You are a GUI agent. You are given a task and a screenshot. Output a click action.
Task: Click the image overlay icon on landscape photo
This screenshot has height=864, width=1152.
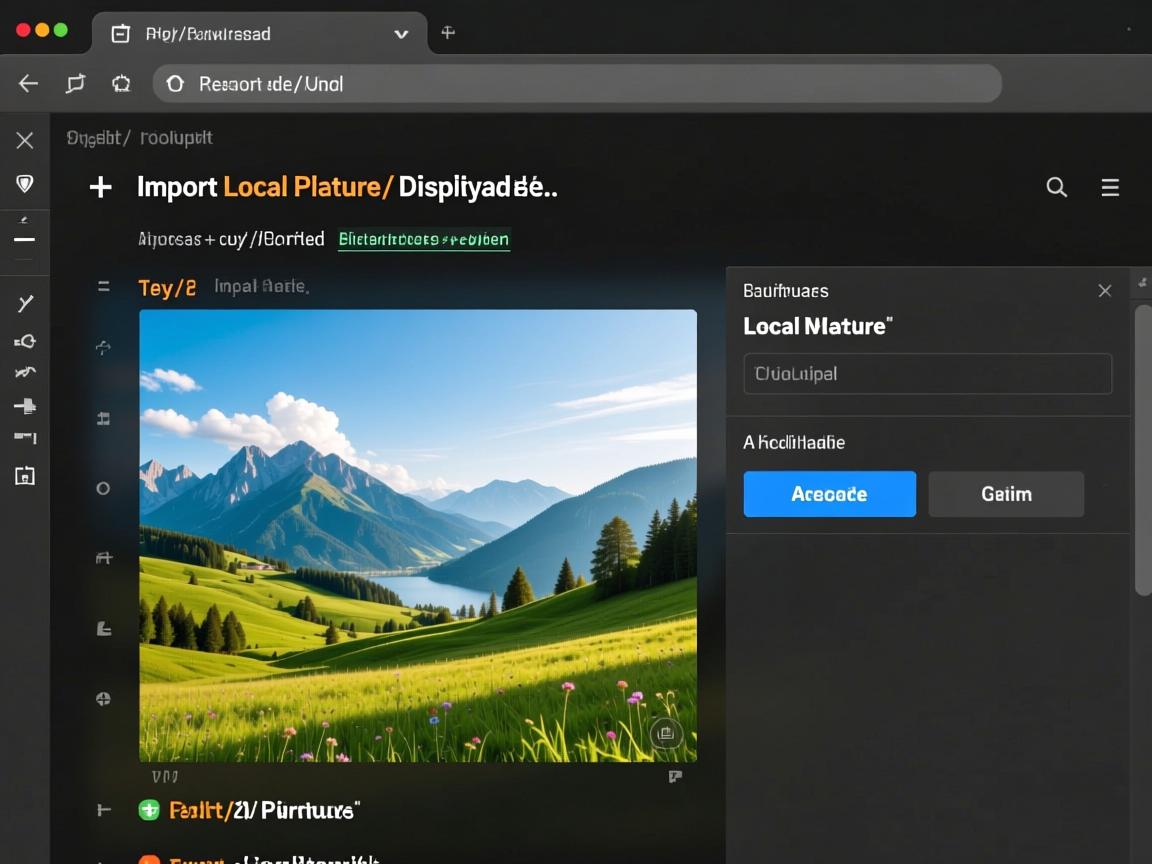[665, 734]
